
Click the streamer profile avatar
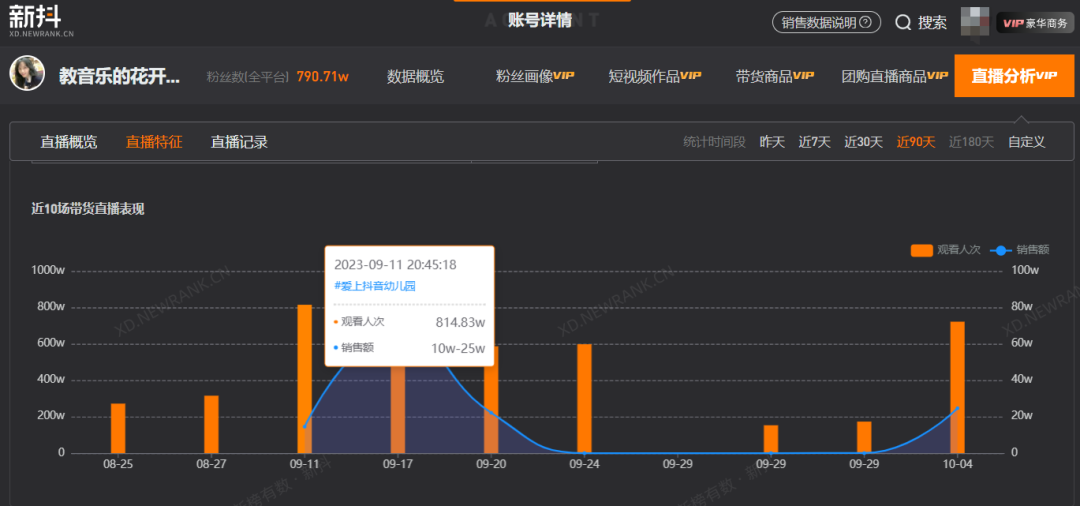coord(28,75)
